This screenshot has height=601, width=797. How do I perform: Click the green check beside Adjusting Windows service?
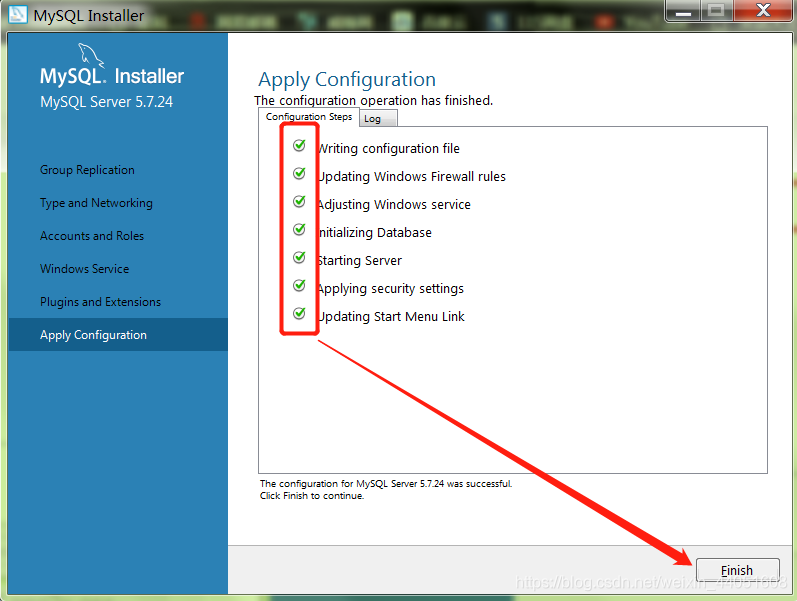pyautogui.click(x=299, y=201)
